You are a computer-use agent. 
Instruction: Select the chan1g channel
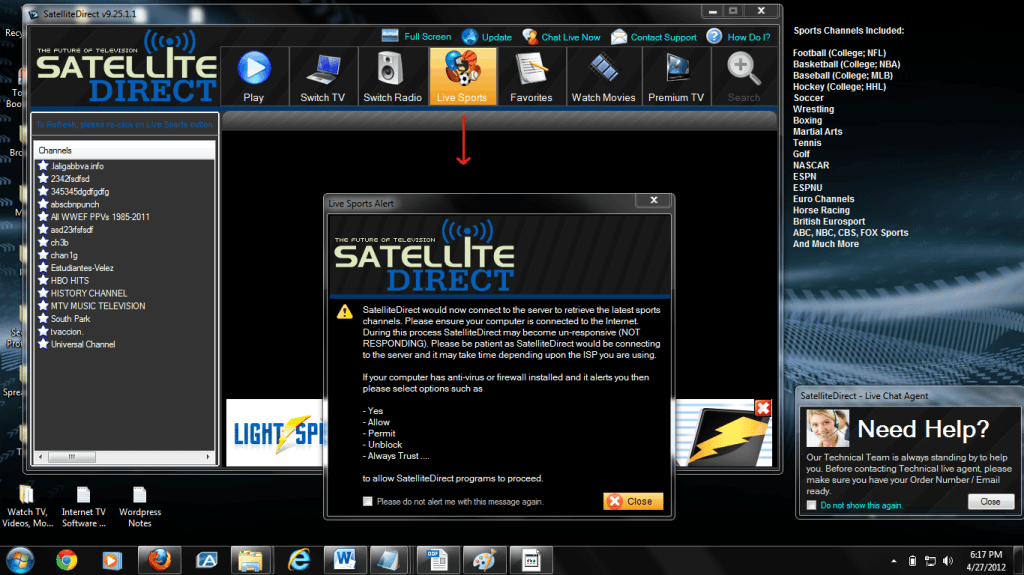(64, 255)
